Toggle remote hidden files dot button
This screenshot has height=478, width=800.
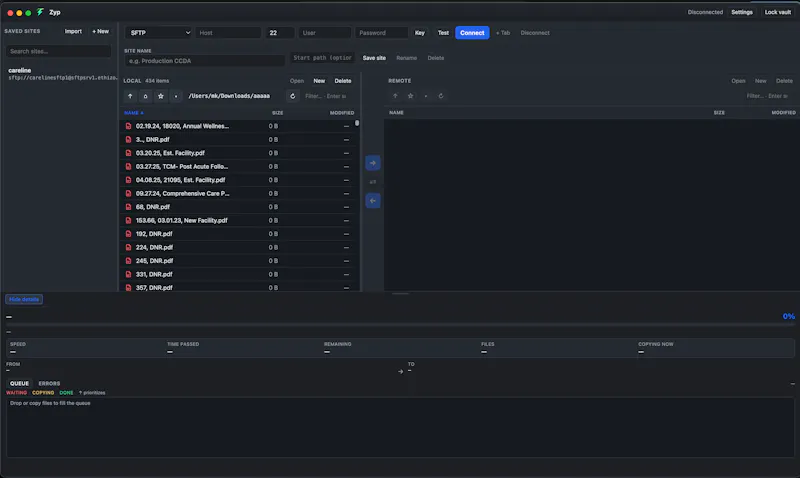(x=426, y=96)
